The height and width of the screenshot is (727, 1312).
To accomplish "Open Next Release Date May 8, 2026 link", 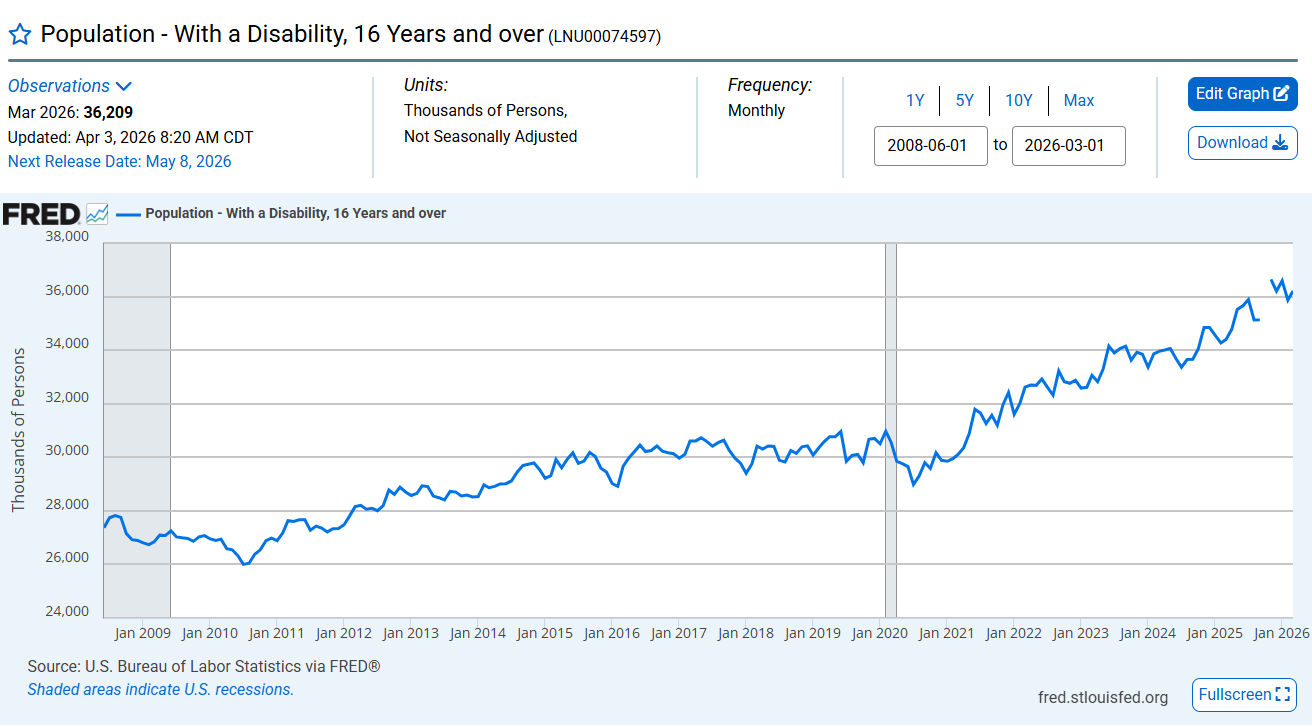I will 119,161.
